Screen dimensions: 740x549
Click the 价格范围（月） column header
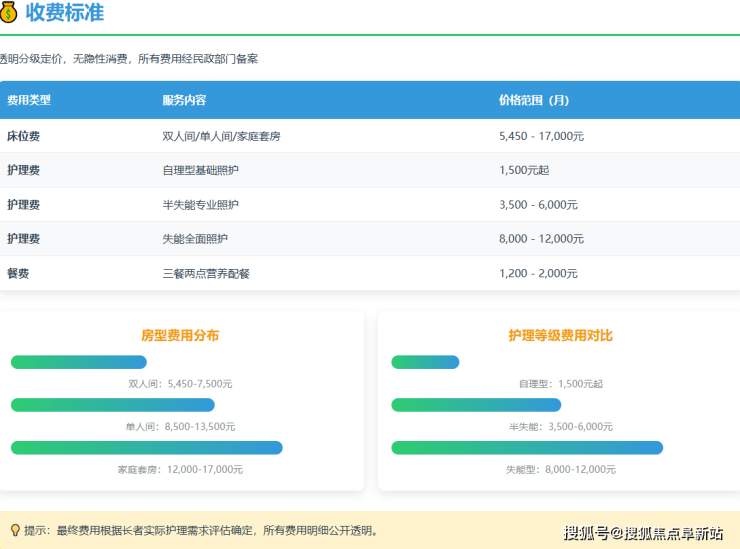point(534,100)
